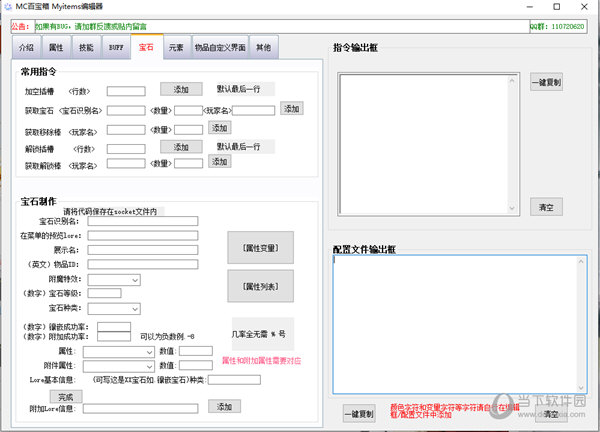Open the [属性列表] button

tap(259, 286)
